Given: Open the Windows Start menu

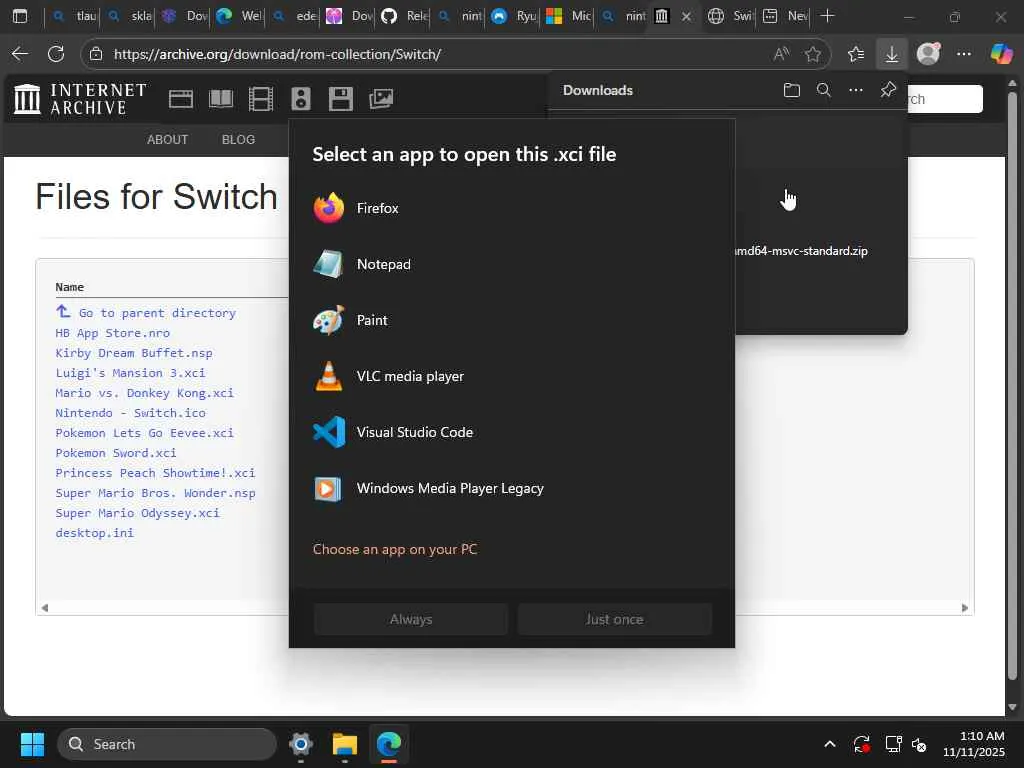Looking at the screenshot, I should (x=32, y=744).
